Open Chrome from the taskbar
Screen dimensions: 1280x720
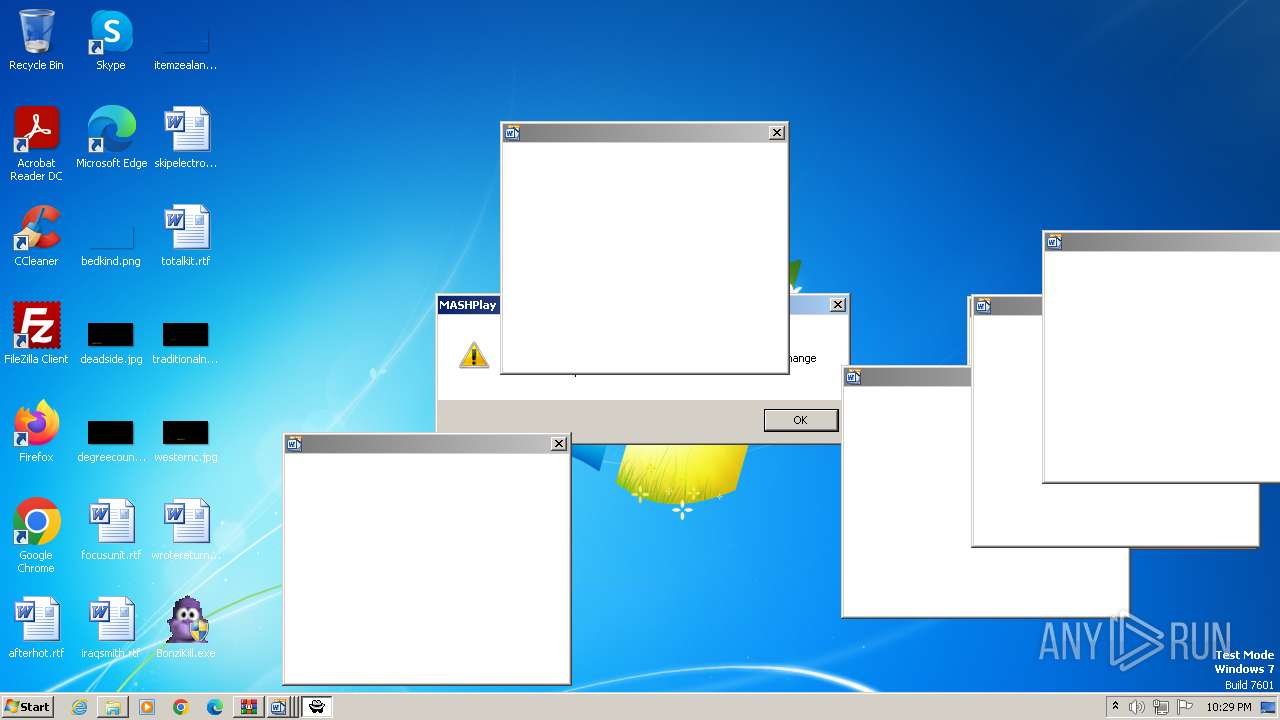click(181, 707)
